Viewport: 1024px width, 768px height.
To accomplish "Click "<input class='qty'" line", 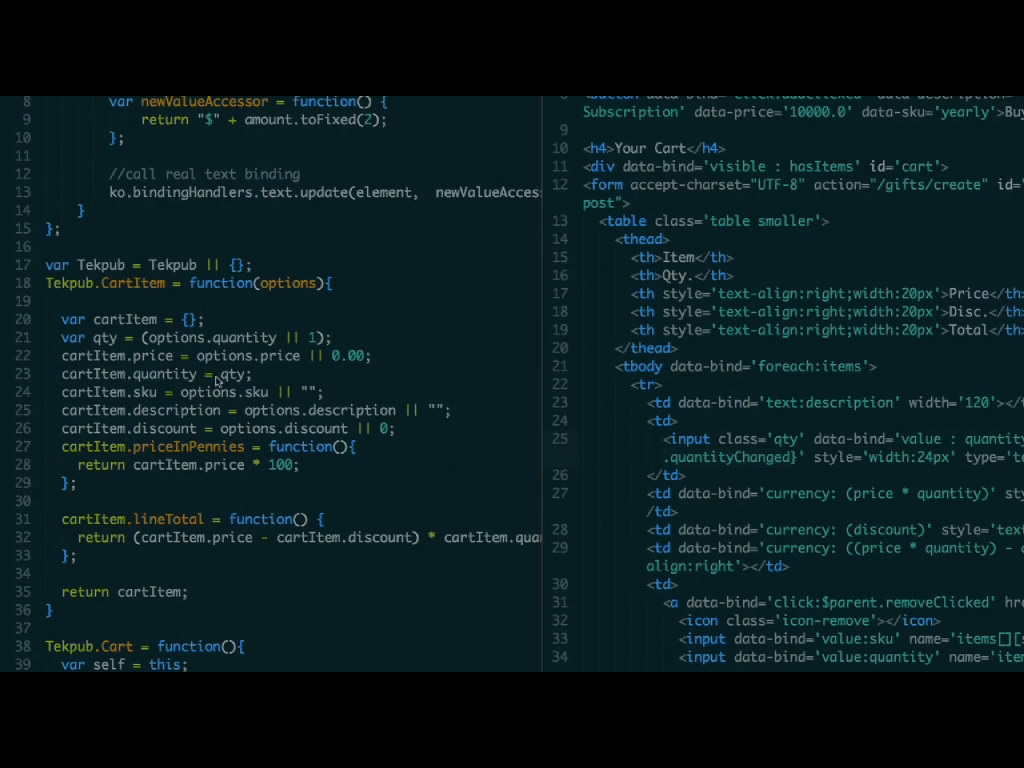I will (843, 440).
